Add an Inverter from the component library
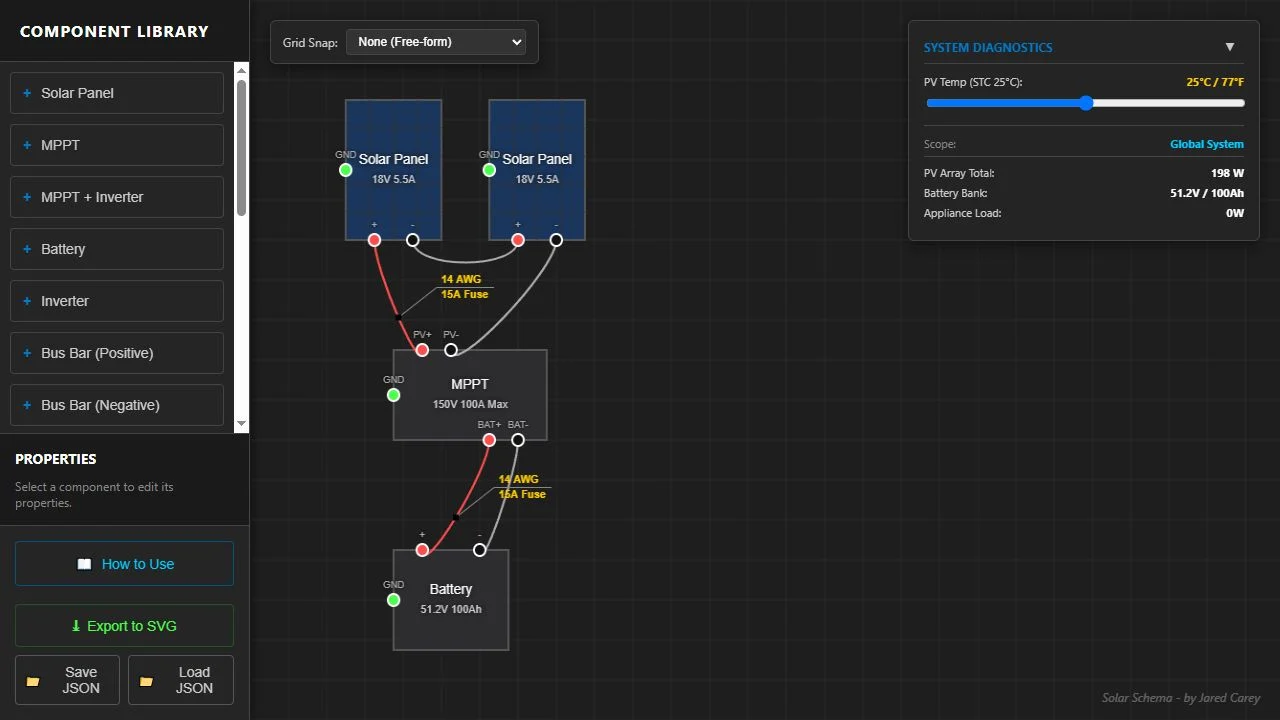 (117, 301)
